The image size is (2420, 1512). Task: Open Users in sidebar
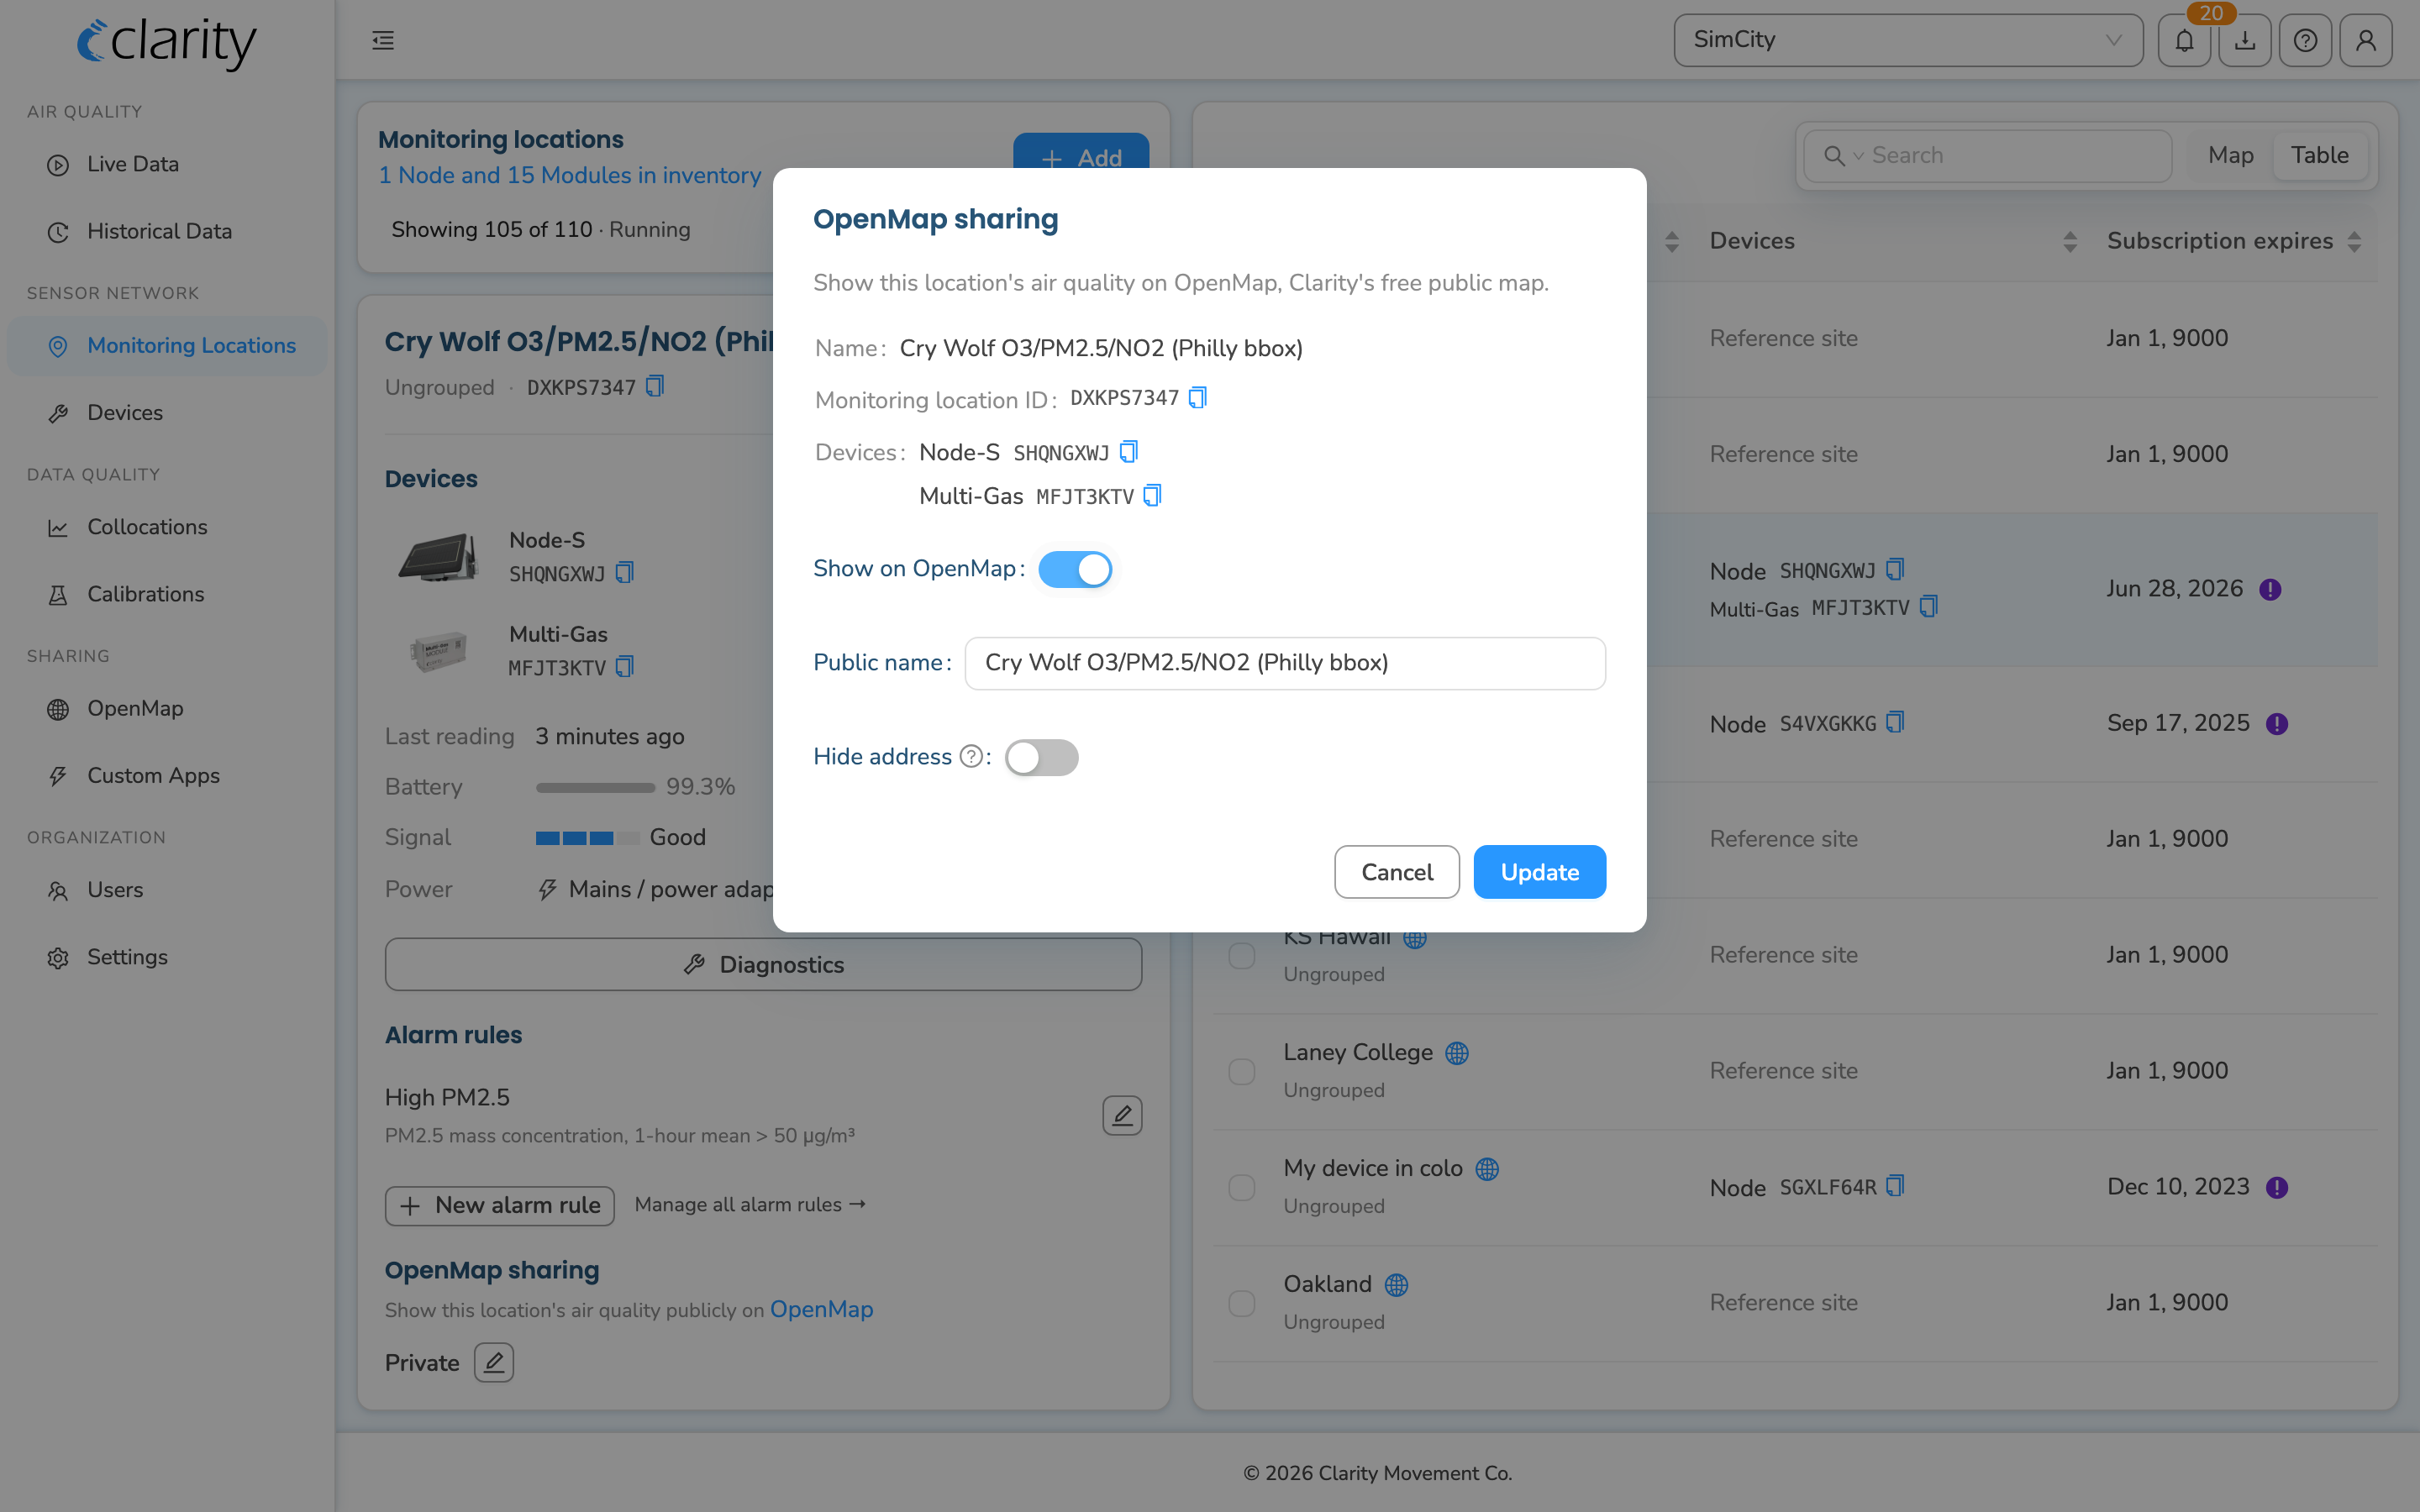(x=167, y=890)
